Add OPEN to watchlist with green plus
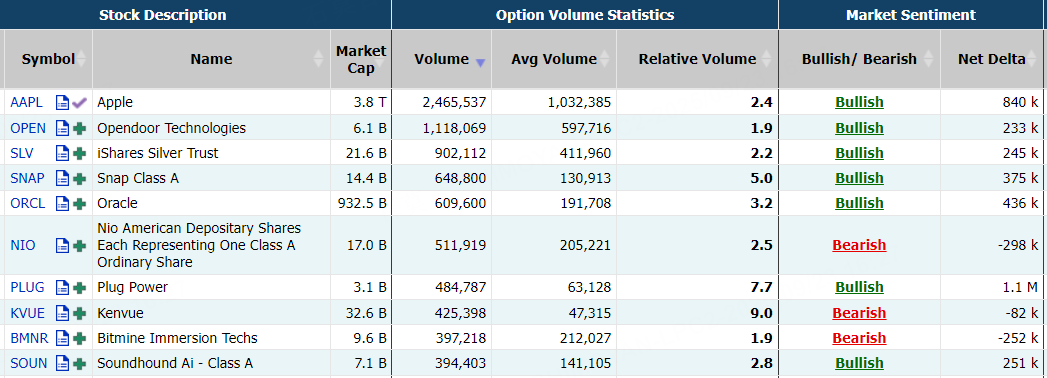The width and height of the screenshot is (1047, 378). coord(79,128)
